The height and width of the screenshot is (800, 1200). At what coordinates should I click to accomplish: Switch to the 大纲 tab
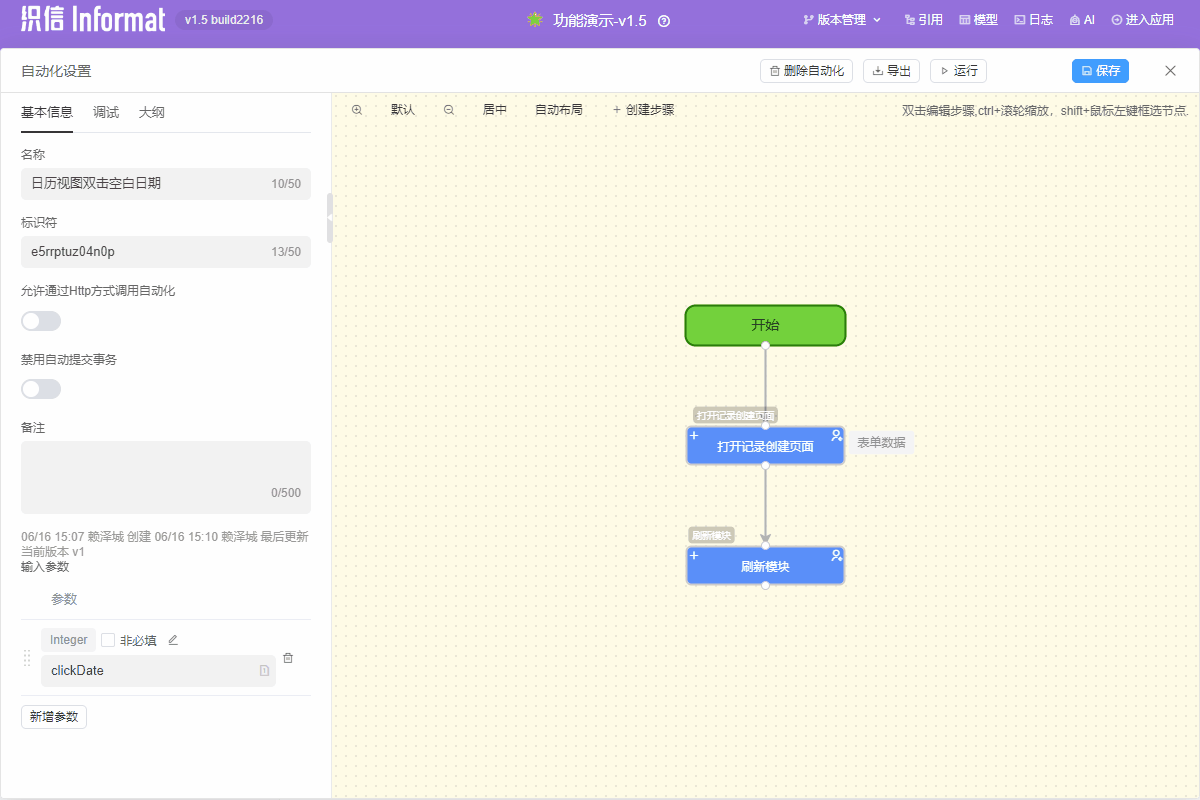tap(152, 113)
